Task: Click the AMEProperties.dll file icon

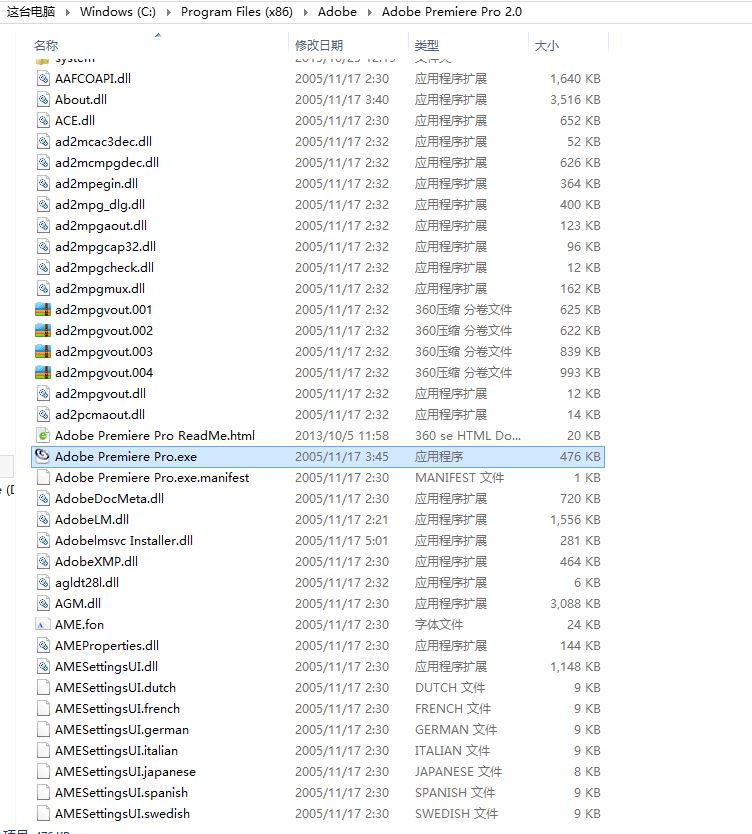Action: point(43,646)
